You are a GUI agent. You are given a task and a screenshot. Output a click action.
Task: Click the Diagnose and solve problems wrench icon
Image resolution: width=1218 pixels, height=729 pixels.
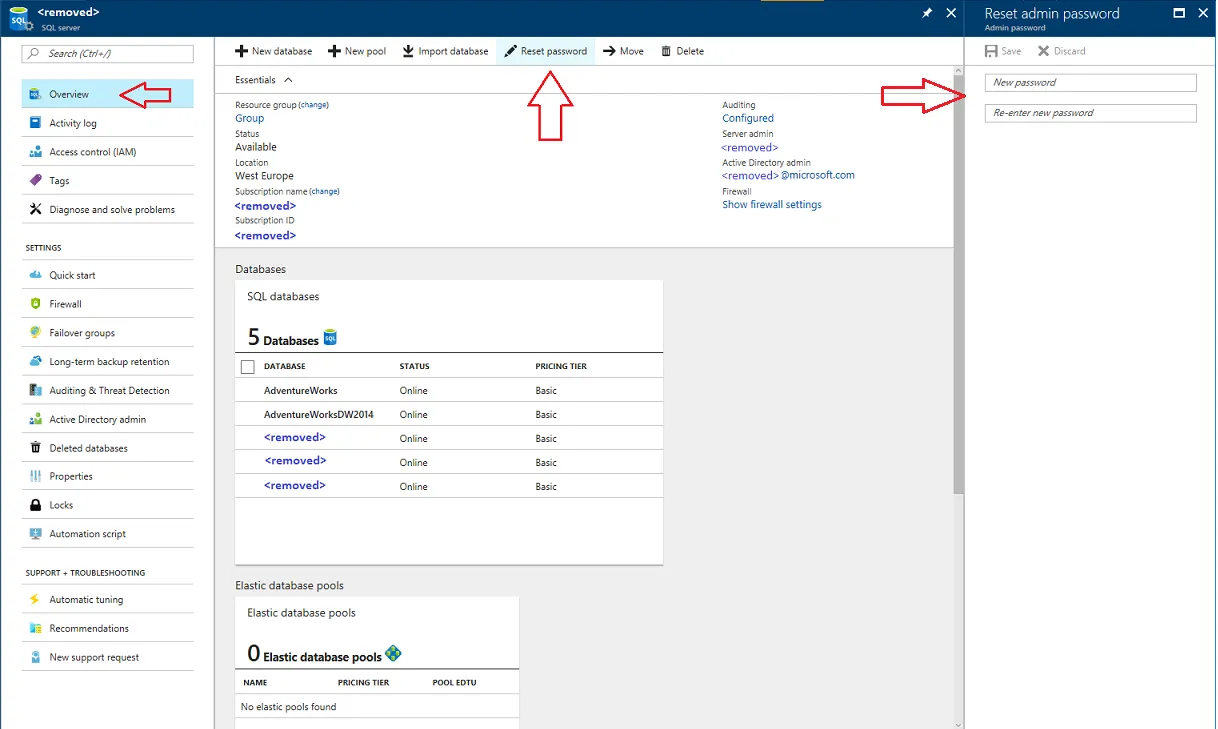(x=36, y=210)
